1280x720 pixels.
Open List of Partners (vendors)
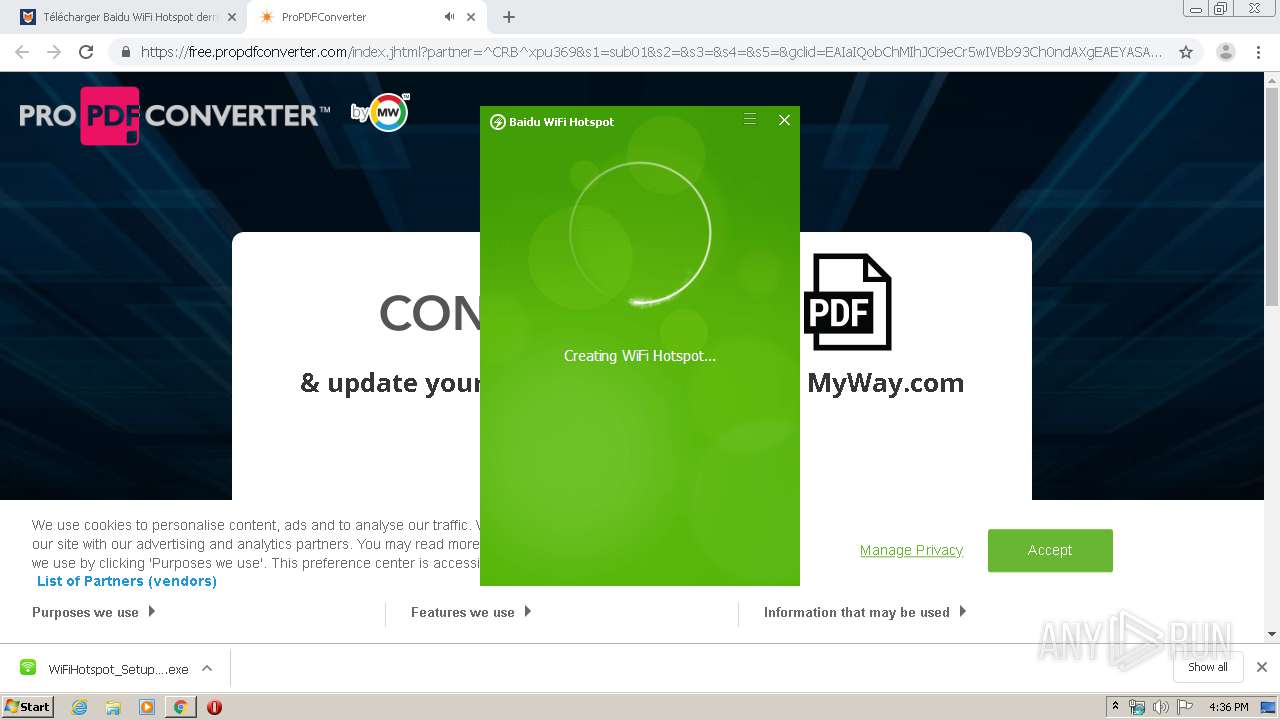point(127,581)
